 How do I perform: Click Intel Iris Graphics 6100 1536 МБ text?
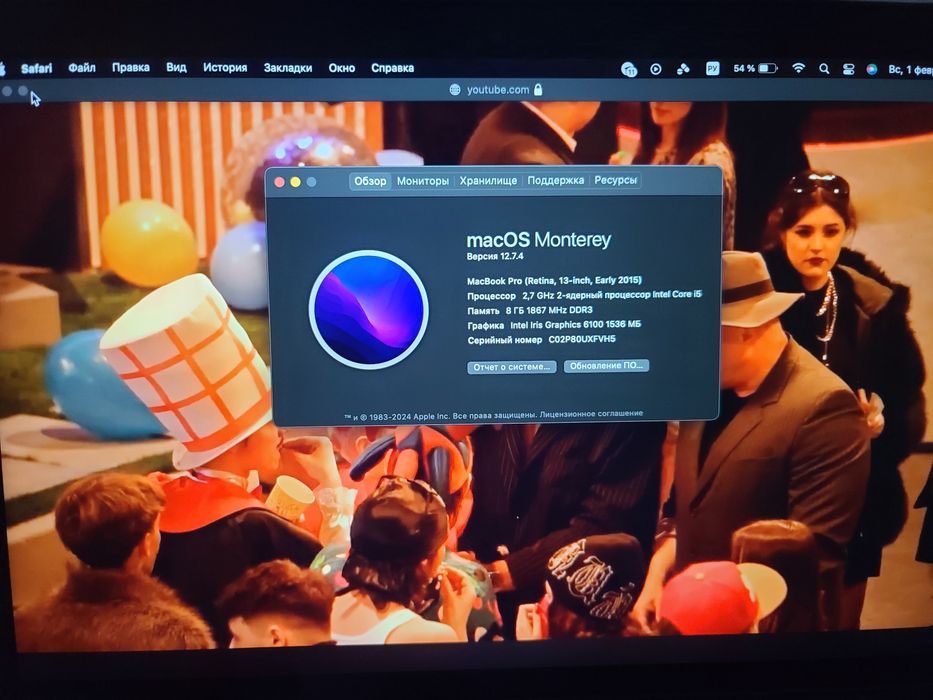tap(575, 325)
